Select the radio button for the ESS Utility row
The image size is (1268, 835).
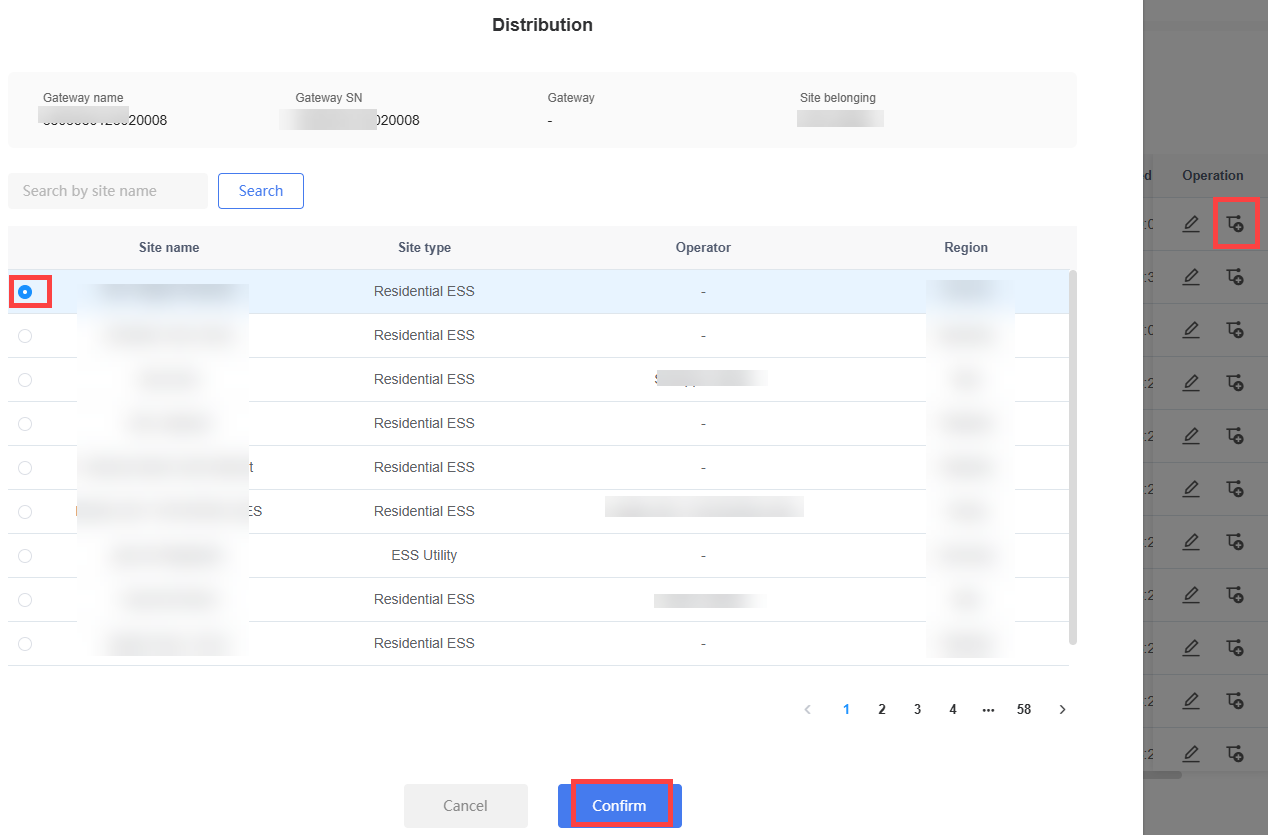tap(25, 556)
